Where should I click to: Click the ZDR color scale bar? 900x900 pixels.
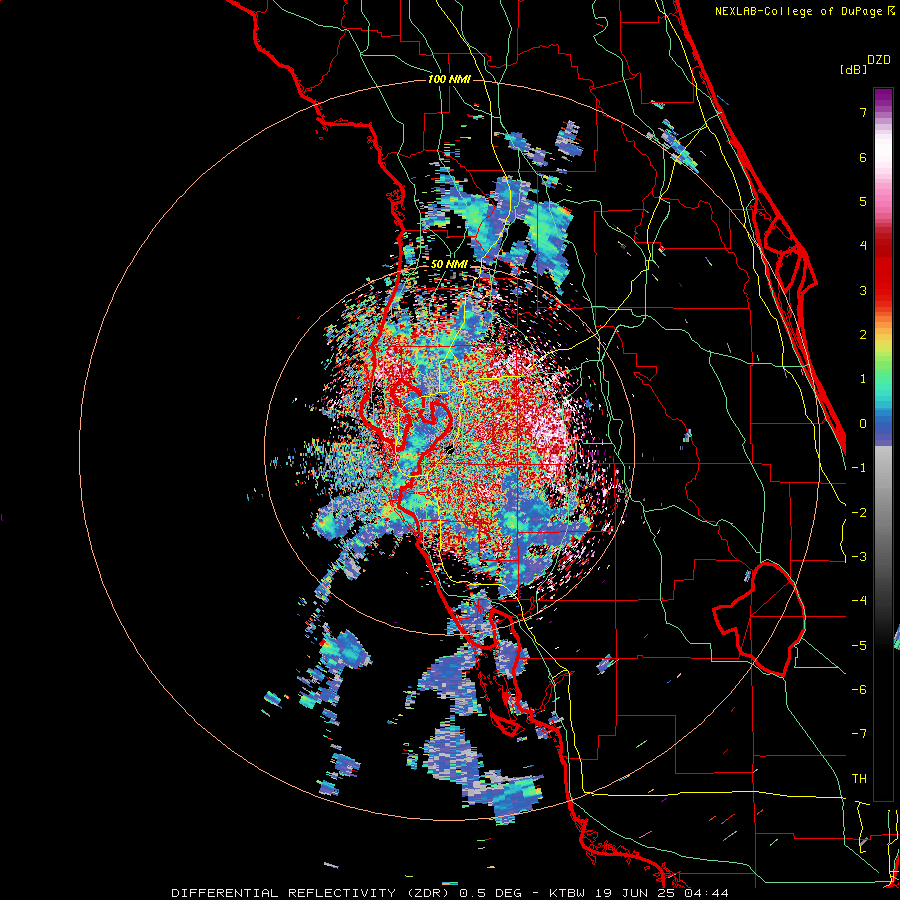pyautogui.click(x=883, y=444)
